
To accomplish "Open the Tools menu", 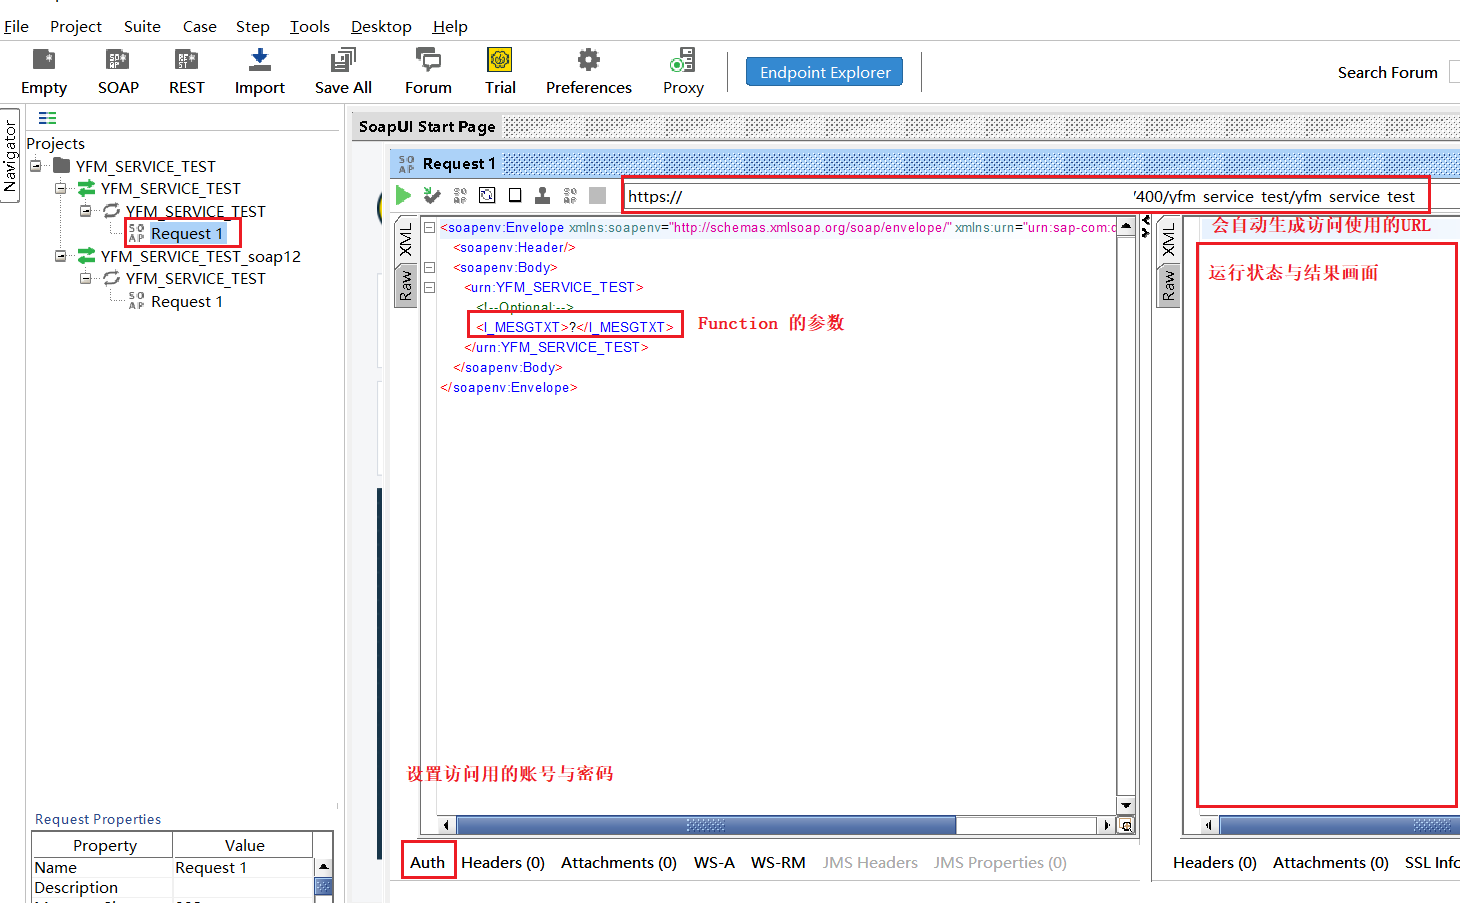I will tap(310, 26).
